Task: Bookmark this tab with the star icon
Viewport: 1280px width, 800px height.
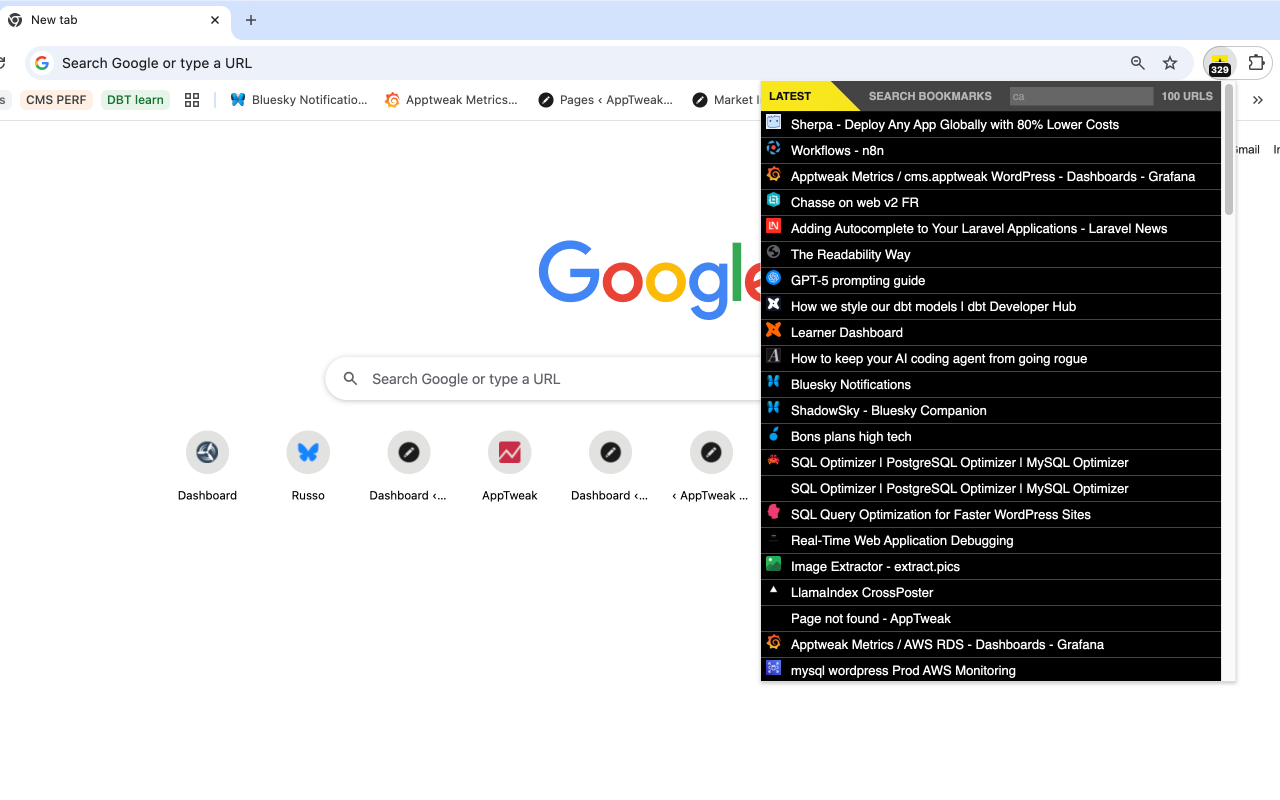Action: point(1170,63)
